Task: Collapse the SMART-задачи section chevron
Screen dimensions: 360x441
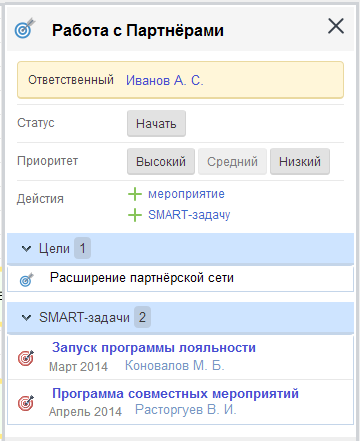Action: [x=26, y=317]
